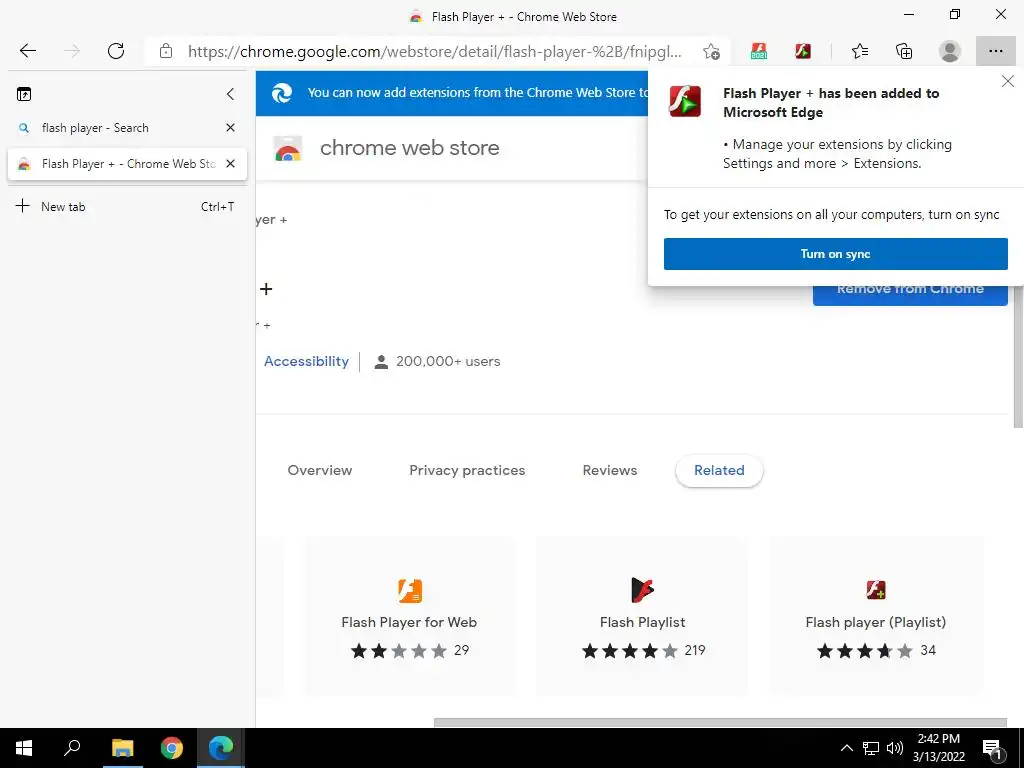Click the vertical page scrollbar
Viewport: 1024px width, 768px height.
click(1018, 358)
